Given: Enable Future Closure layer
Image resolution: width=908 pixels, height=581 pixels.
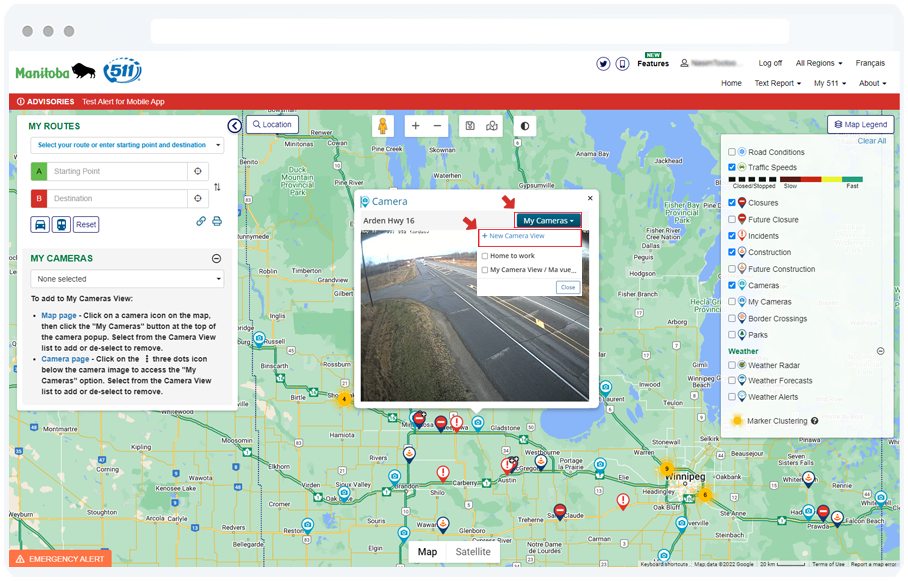Looking at the screenshot, I should click(732, 220).
